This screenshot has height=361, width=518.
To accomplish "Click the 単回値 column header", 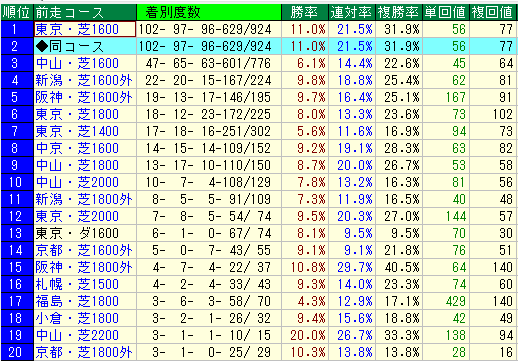I will point(445,13).
